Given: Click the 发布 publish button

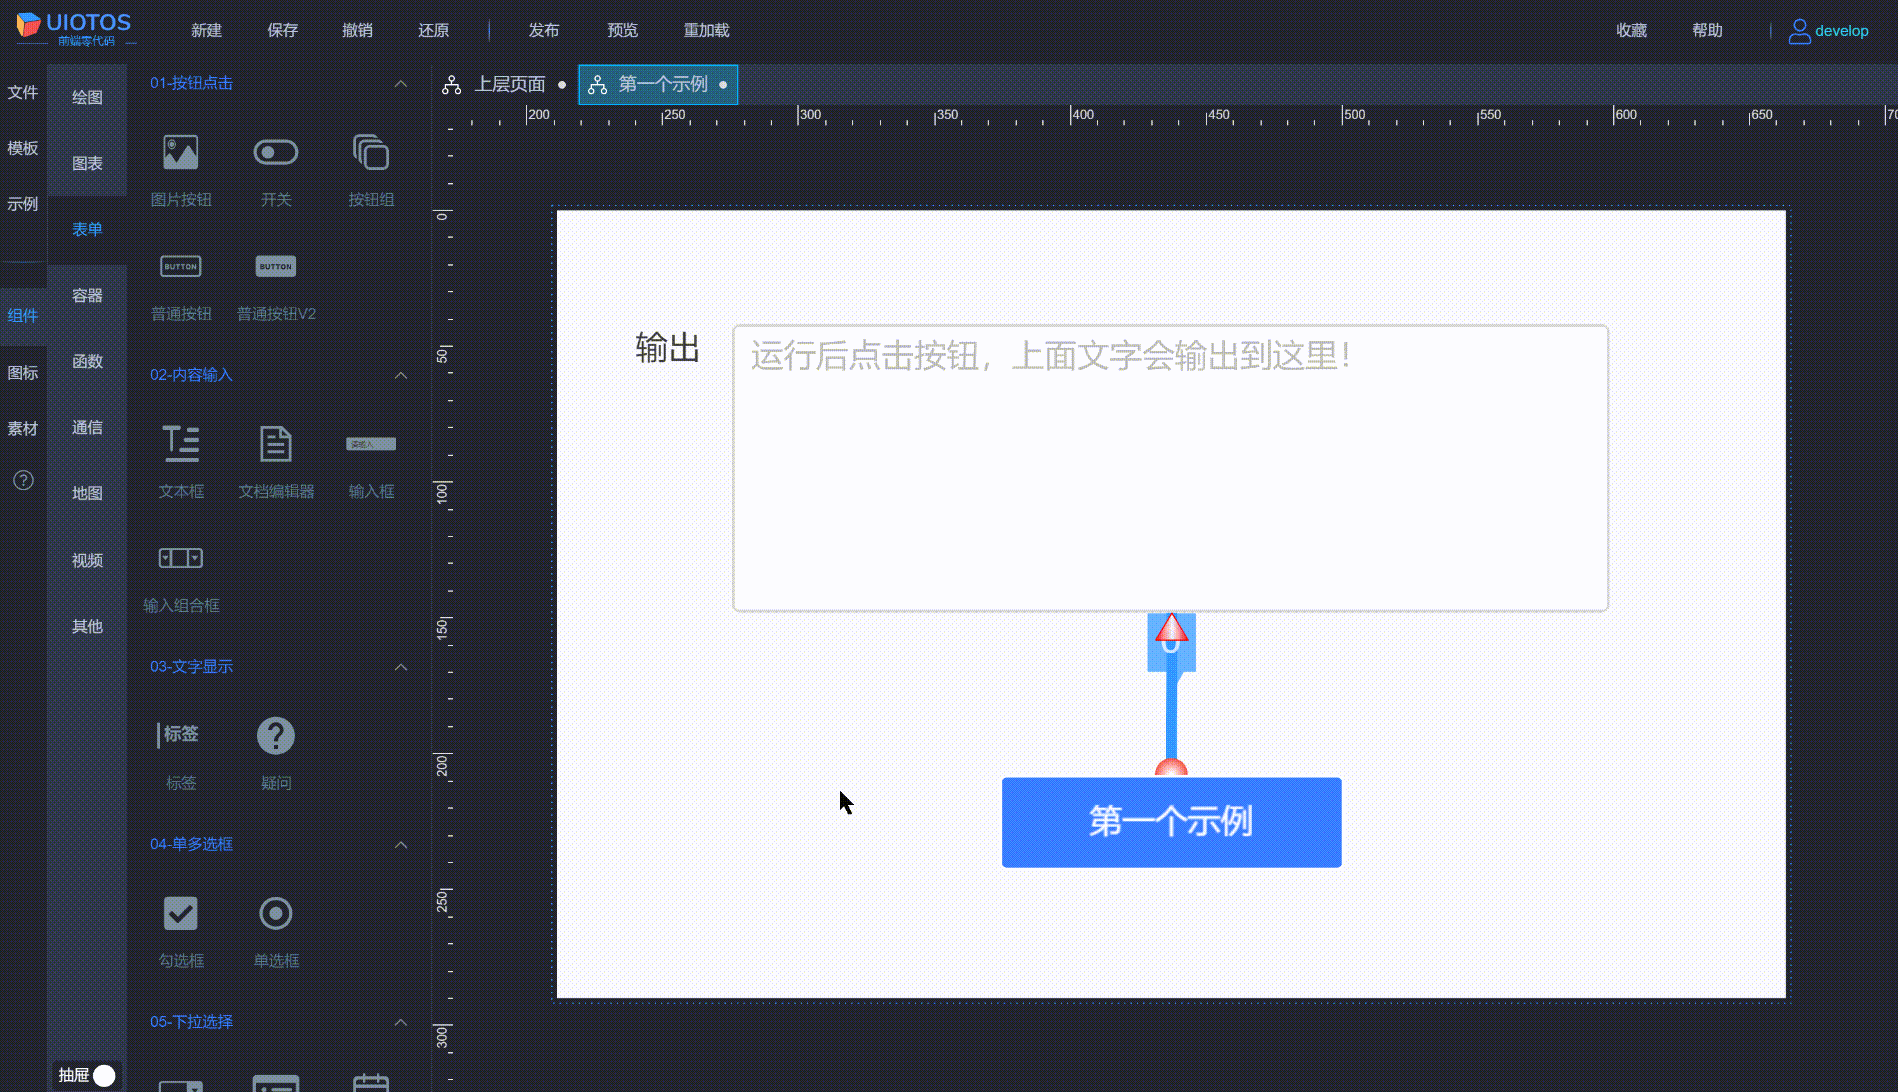Looking at the screenshot, I should point(544,30).
